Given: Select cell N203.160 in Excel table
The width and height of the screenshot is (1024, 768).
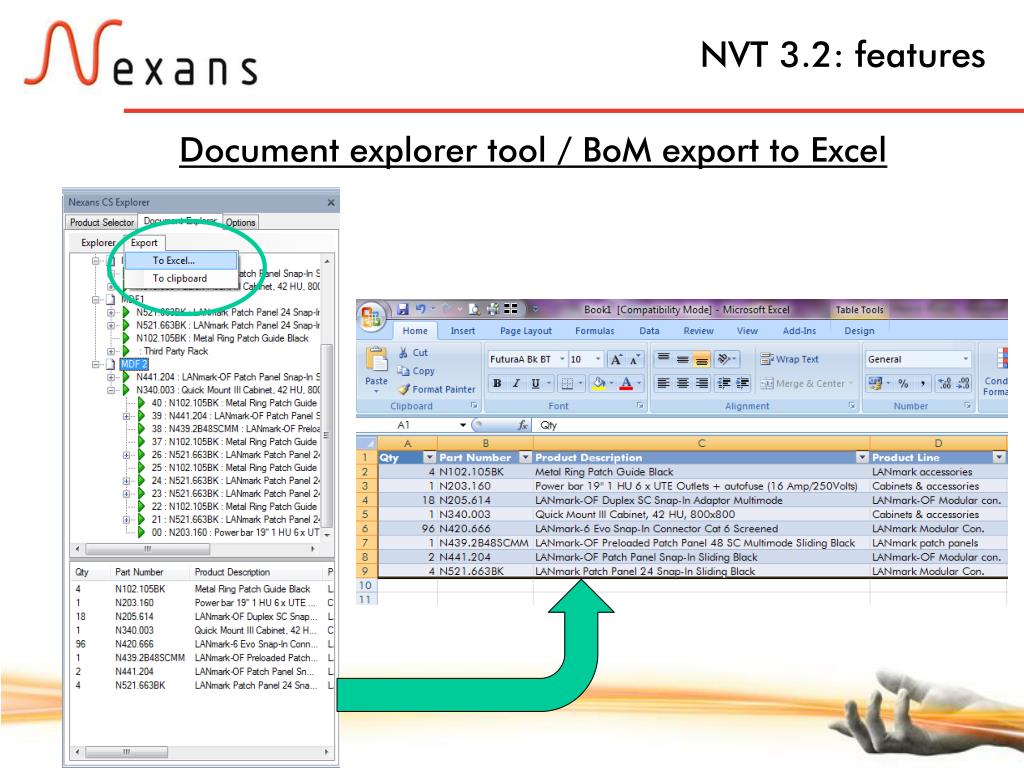Looking at the screenshot, I should (485, 486).
